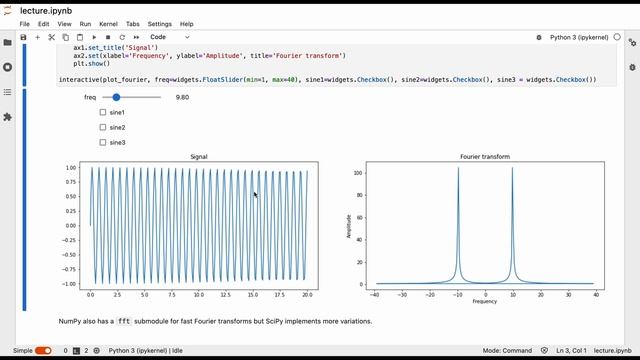Screen dimensions: 640x360
Task: Click the Jupyter logo icon
Action: click(x=7, y=11)
